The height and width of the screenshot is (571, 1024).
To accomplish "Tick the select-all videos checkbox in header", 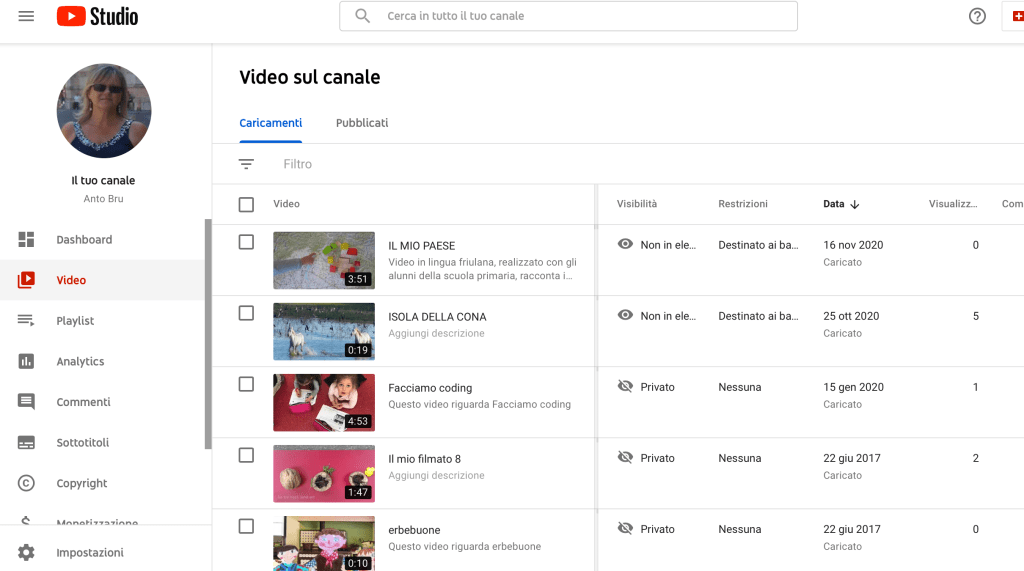I will [x=246, y=205].
